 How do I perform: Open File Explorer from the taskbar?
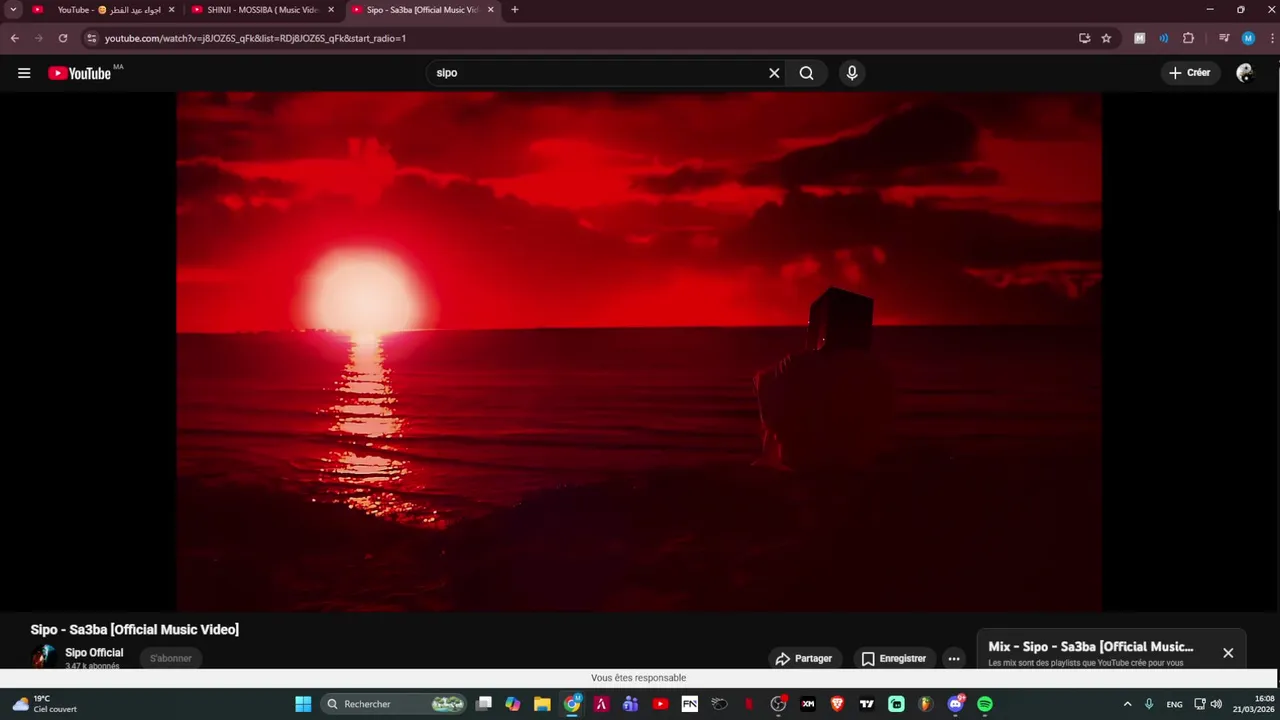click(542, 704)
